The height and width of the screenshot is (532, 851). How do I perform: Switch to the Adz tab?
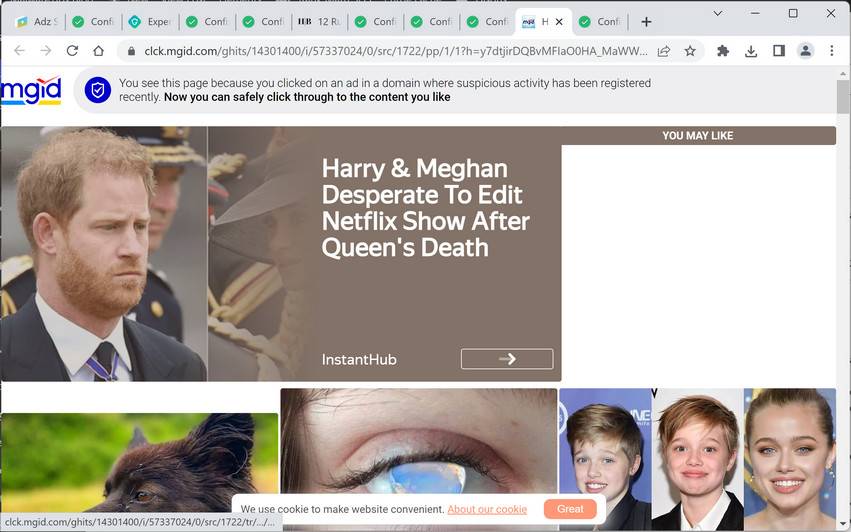[x=36, y=22]
